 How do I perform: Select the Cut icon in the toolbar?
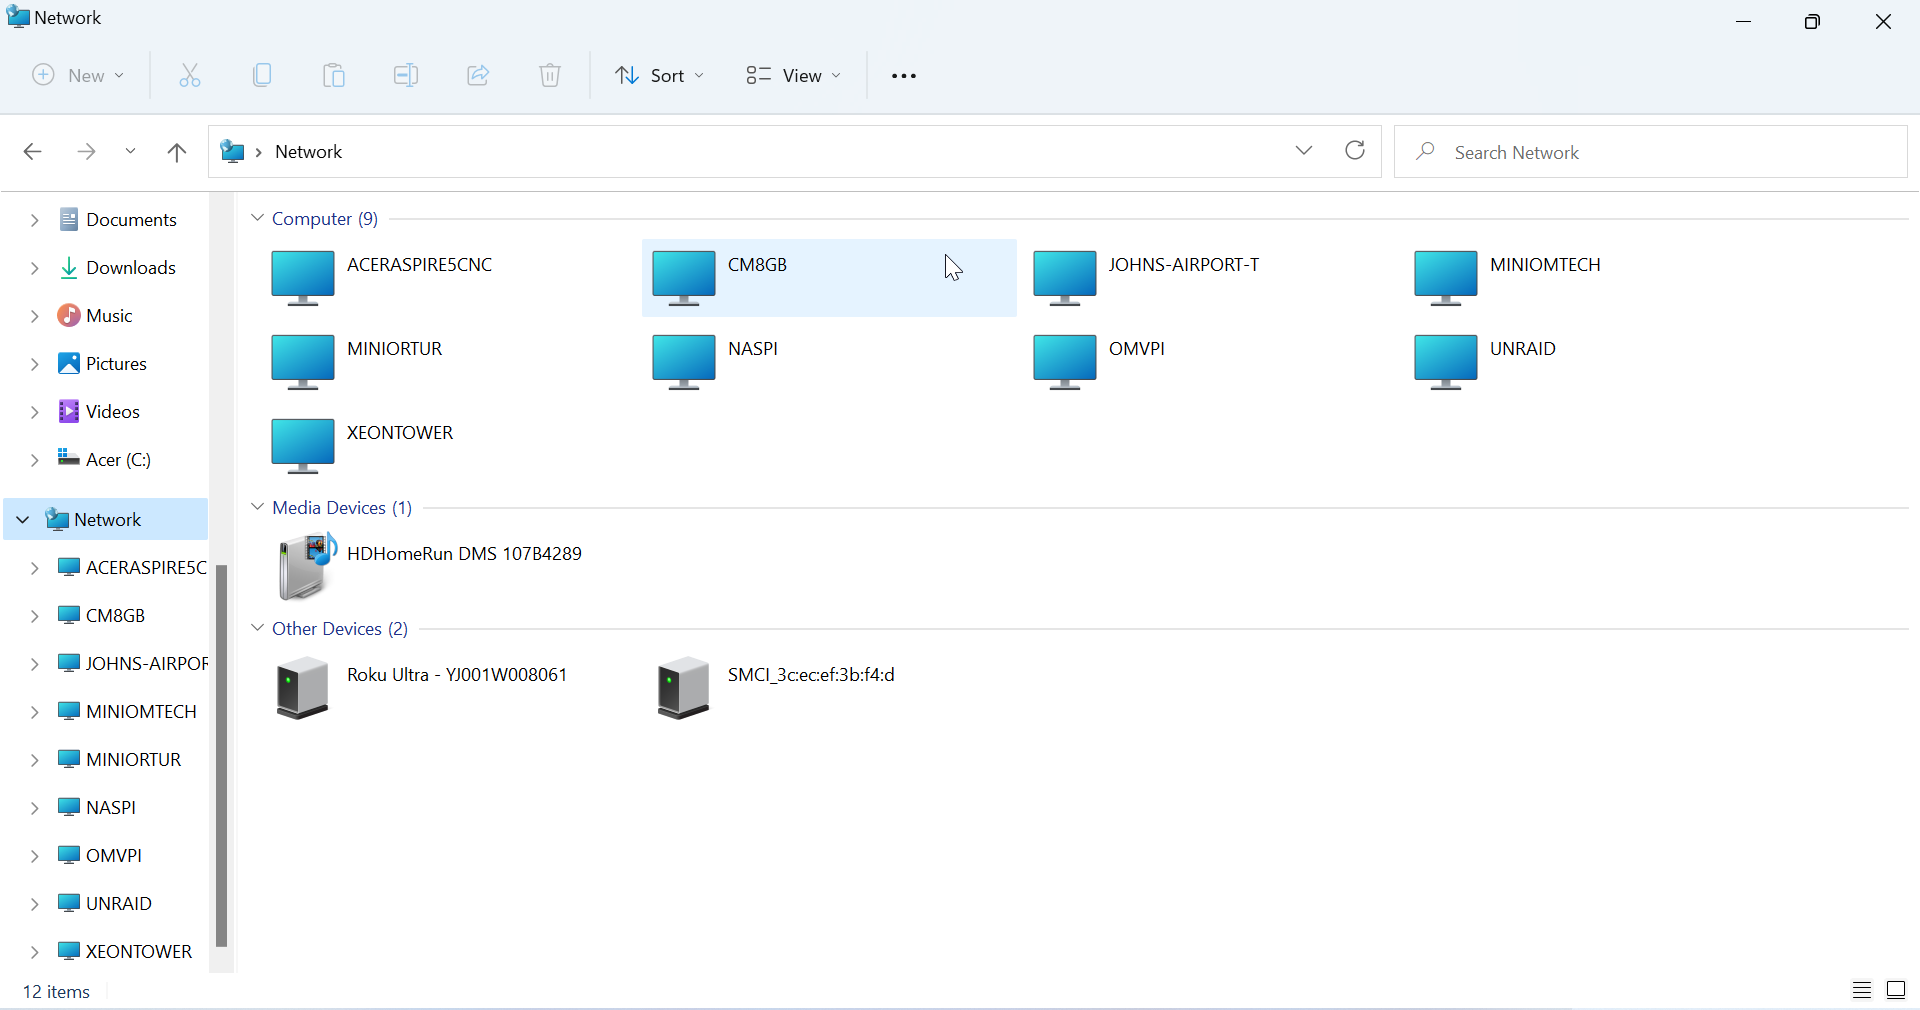[189, 75]
